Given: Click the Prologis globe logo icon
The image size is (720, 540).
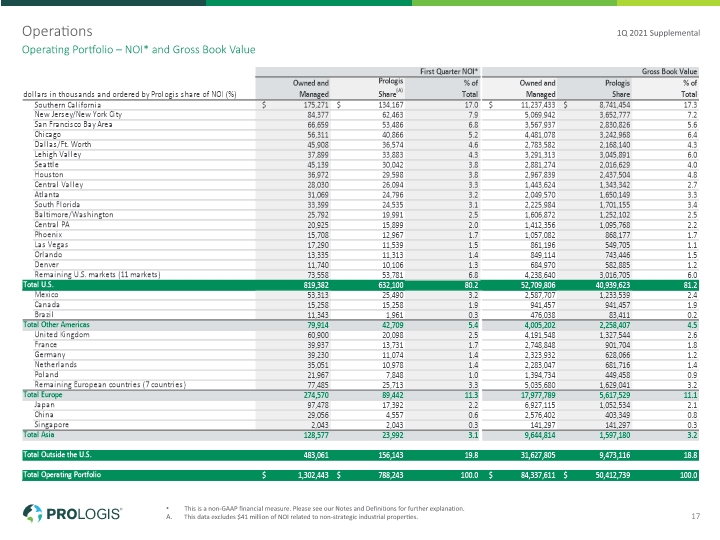Looking at the screenshot, I should (32, 513).
